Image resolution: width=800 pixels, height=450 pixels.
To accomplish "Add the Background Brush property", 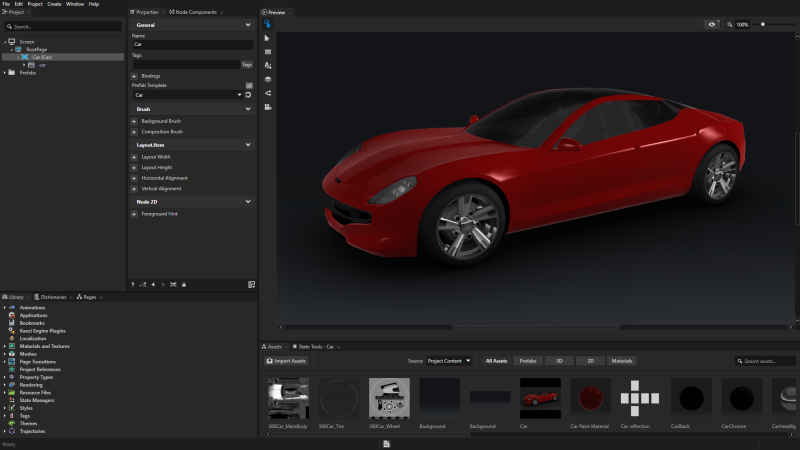I will pos(134,121).
